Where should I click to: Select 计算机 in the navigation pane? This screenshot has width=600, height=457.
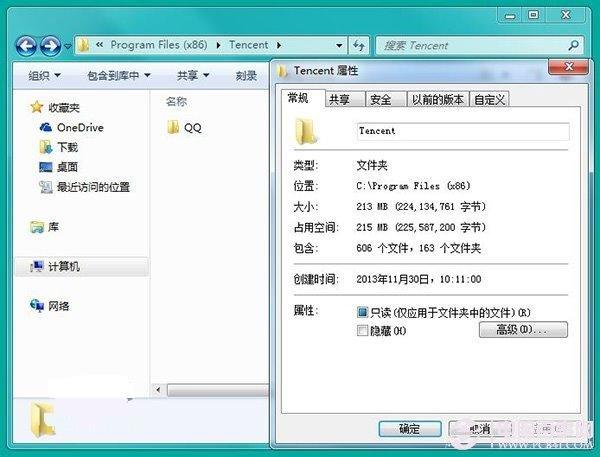[x=64, y=266]
